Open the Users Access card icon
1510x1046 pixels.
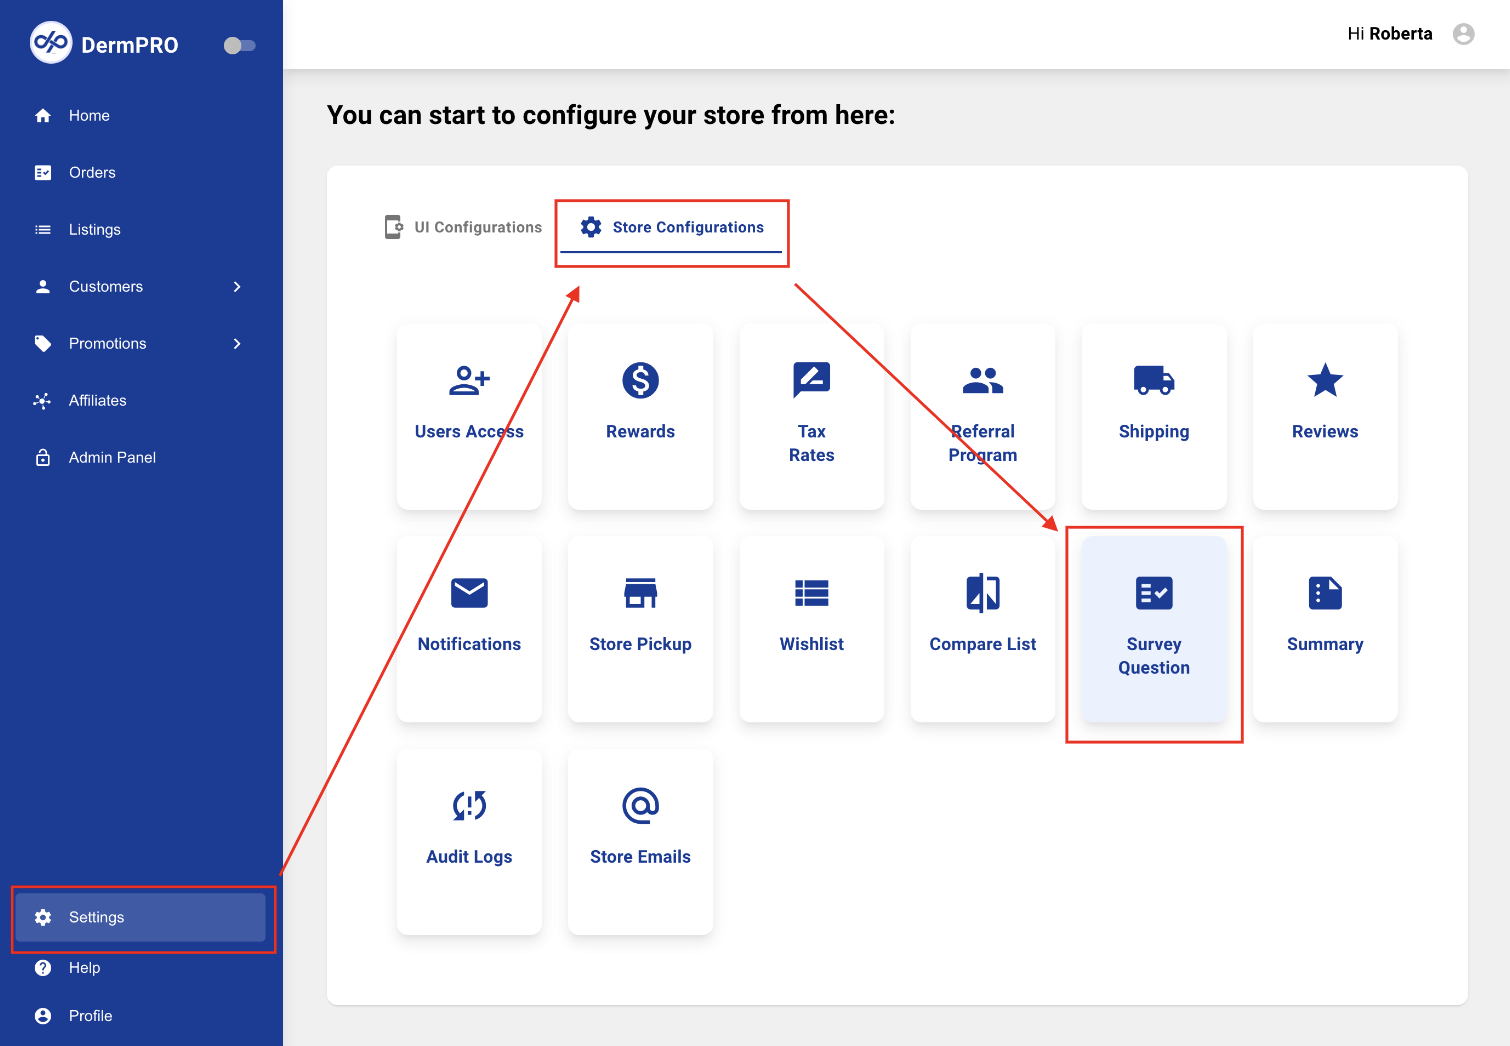469,380
